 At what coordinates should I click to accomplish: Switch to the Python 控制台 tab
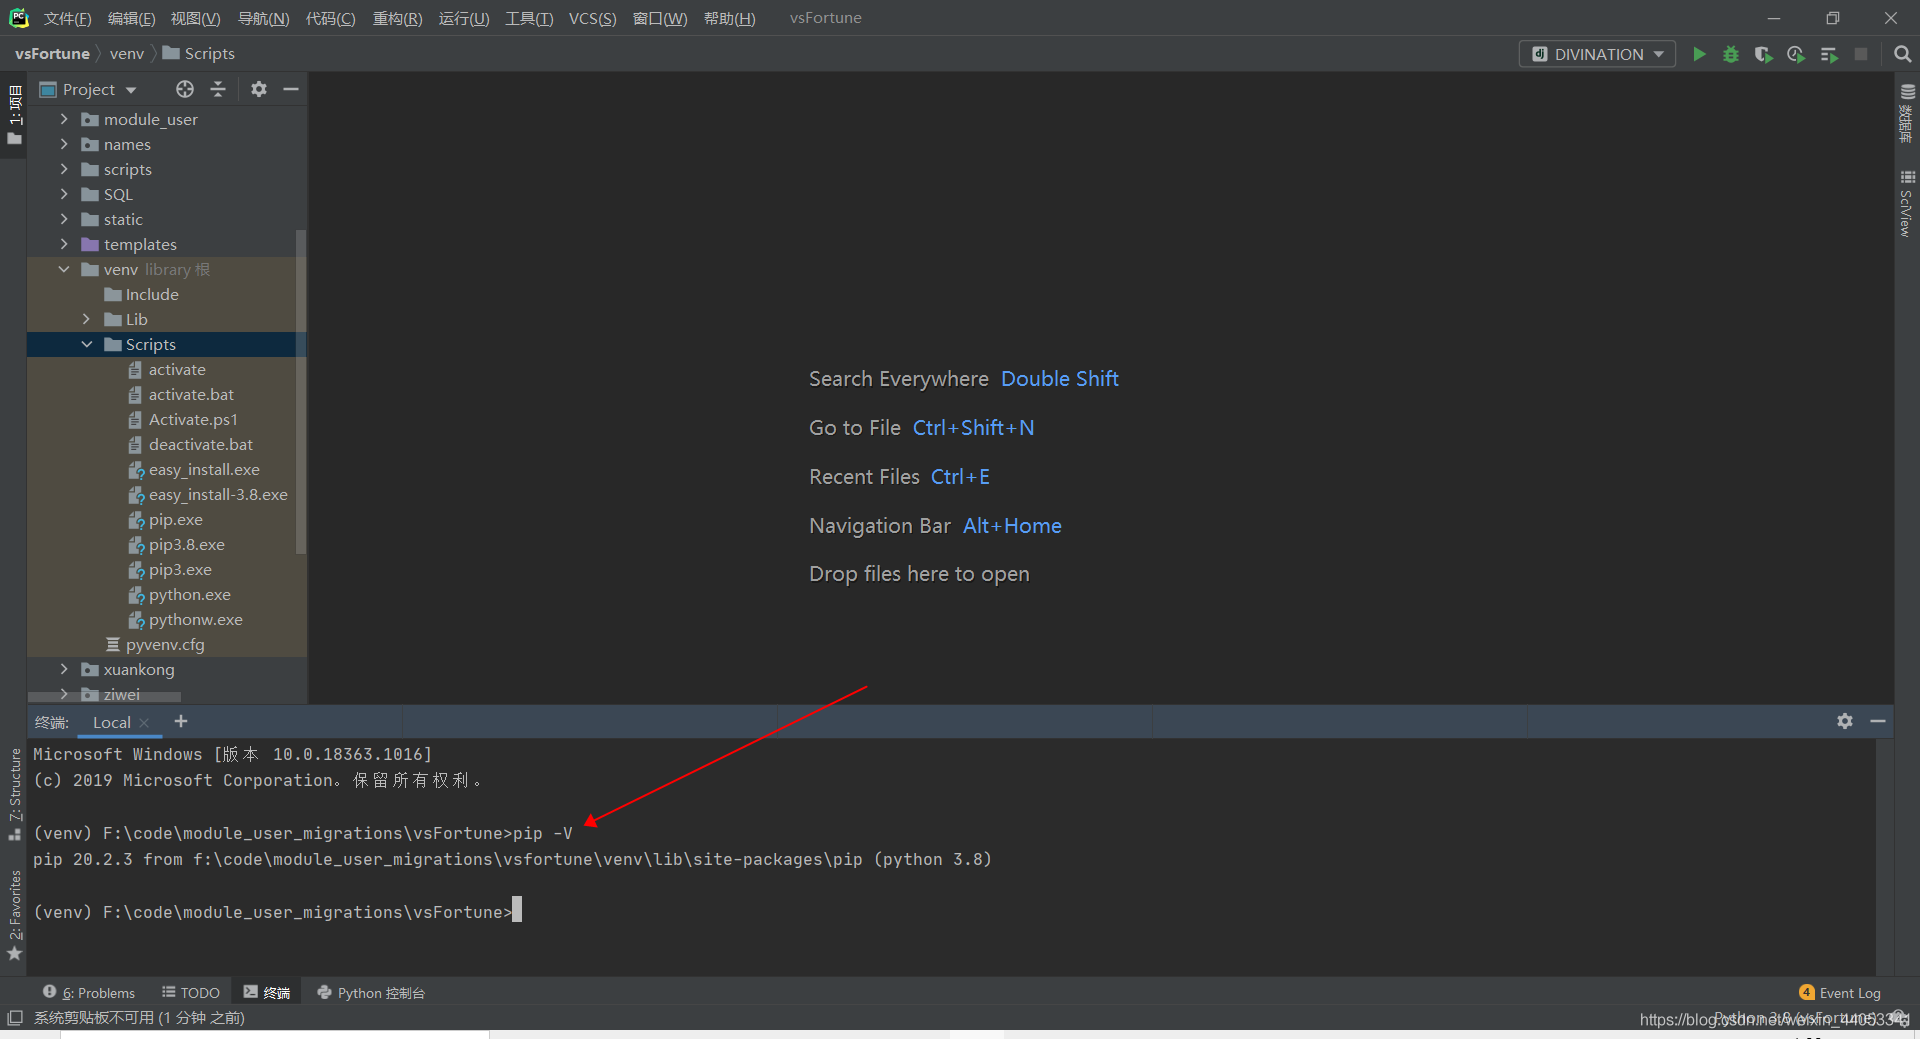(x=371, y=992)
